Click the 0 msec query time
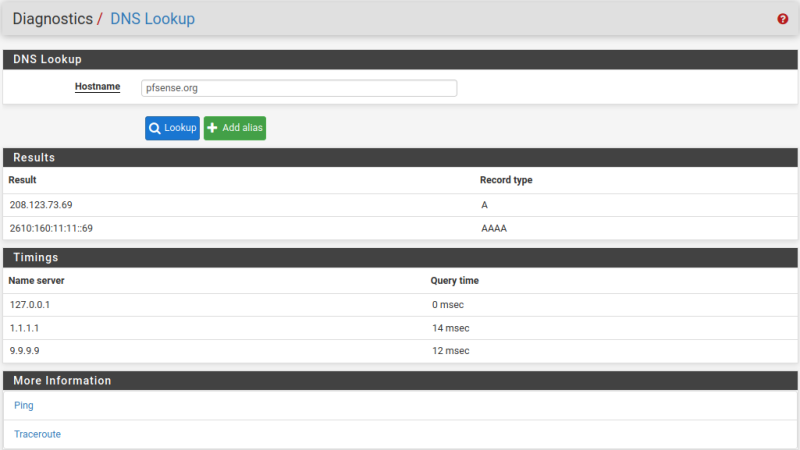This screenshot has width=800, height=450. coord(448,305)
